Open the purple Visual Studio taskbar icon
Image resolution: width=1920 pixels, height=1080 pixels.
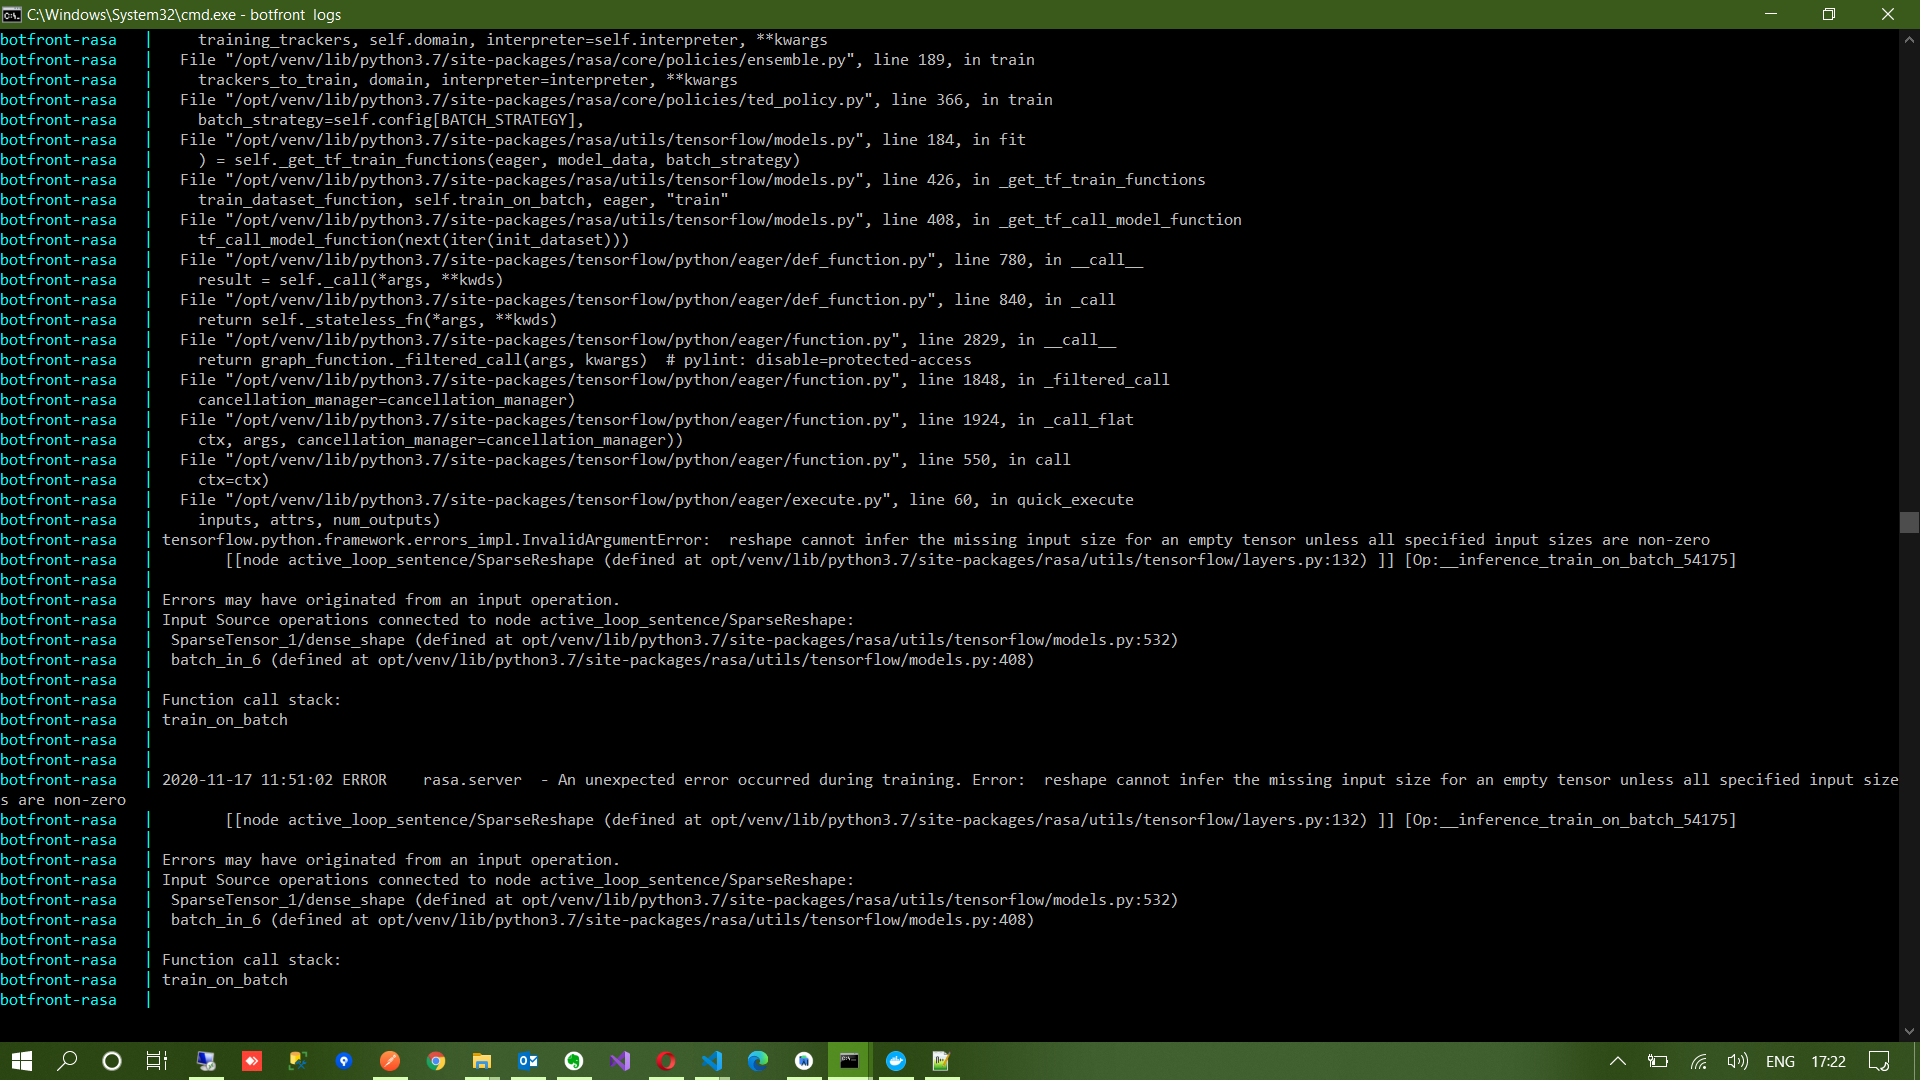pos(620,1061)
